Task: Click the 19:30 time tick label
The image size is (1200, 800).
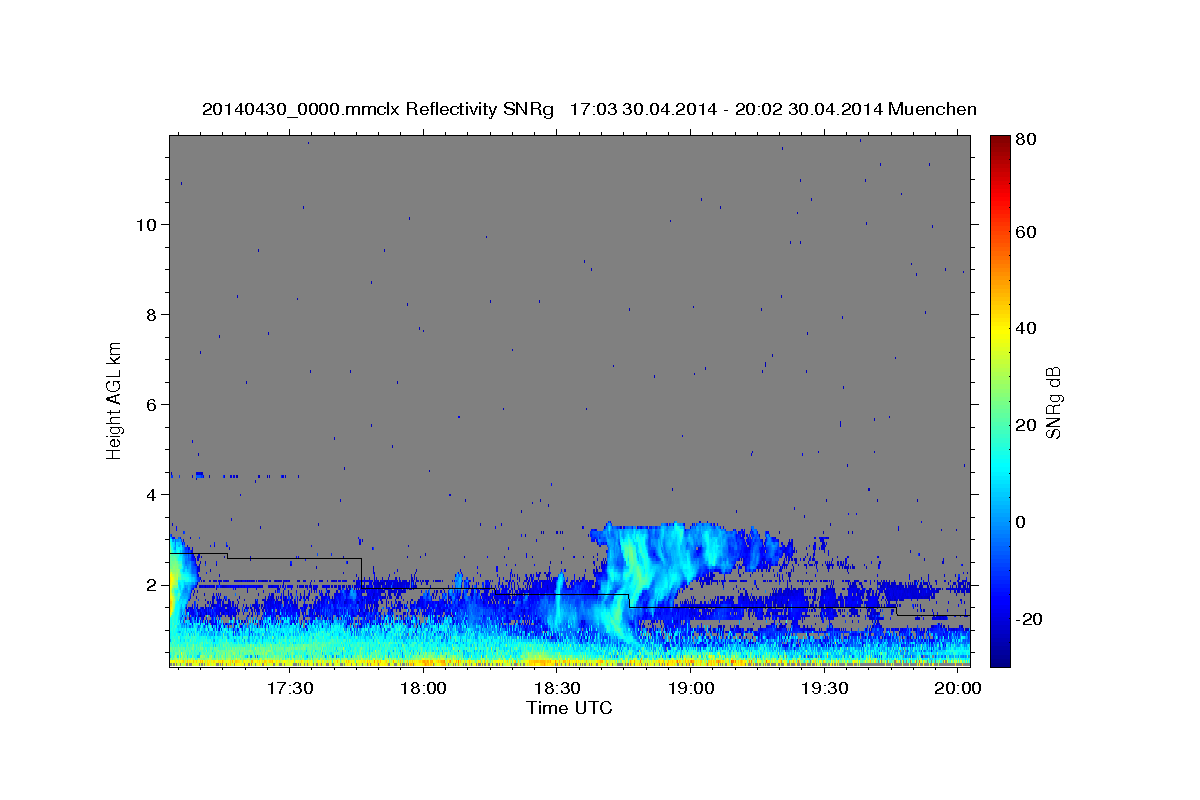Action: pos(825,689)
